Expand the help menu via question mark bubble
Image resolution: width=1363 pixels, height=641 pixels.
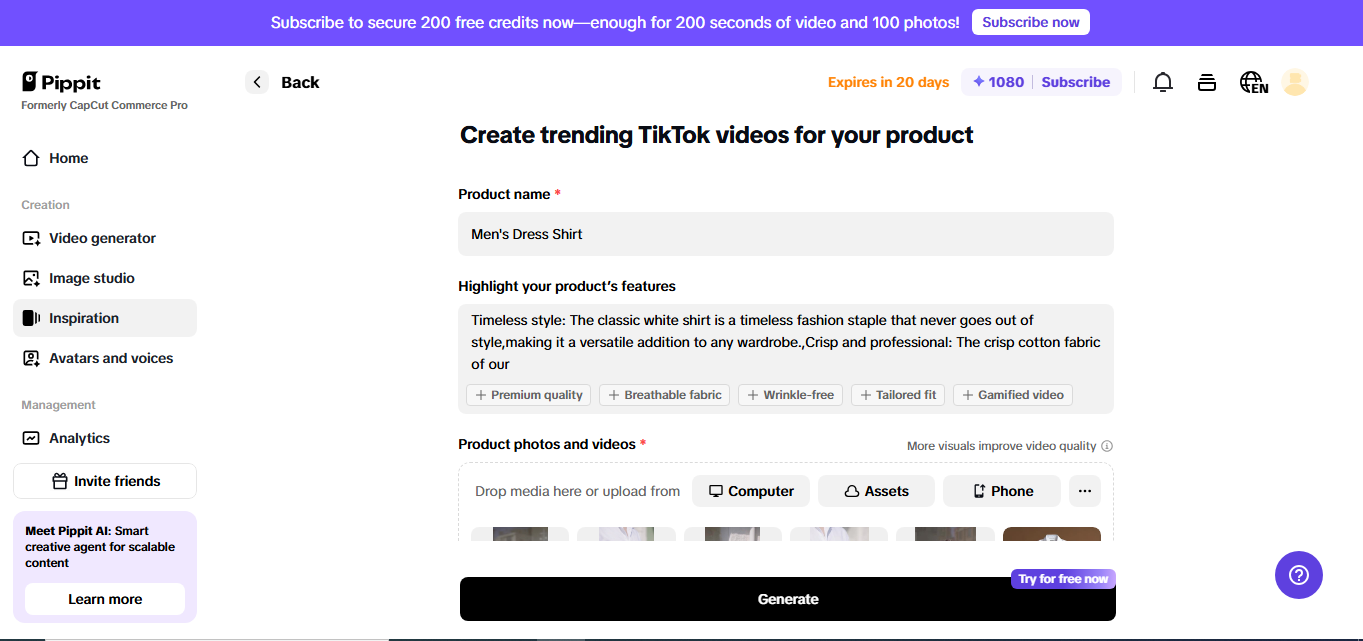pos(1298,575)
